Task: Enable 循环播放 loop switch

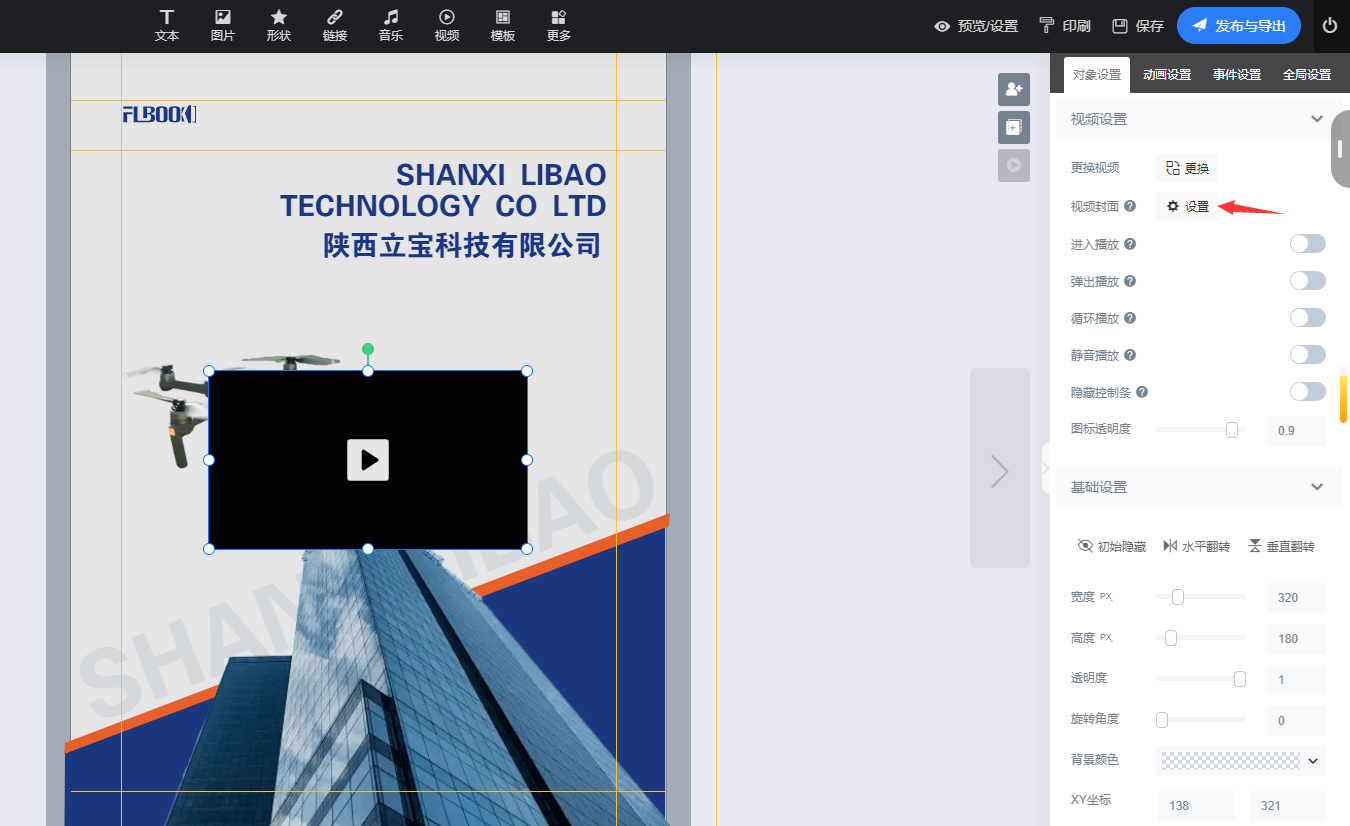Action: point(1307,318)
